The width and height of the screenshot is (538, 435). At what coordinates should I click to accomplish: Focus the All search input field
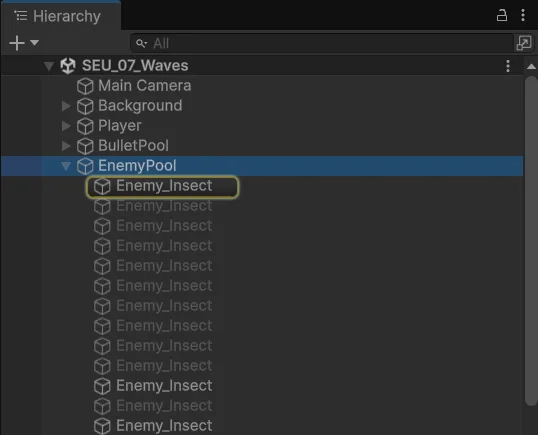click(323, 44)
